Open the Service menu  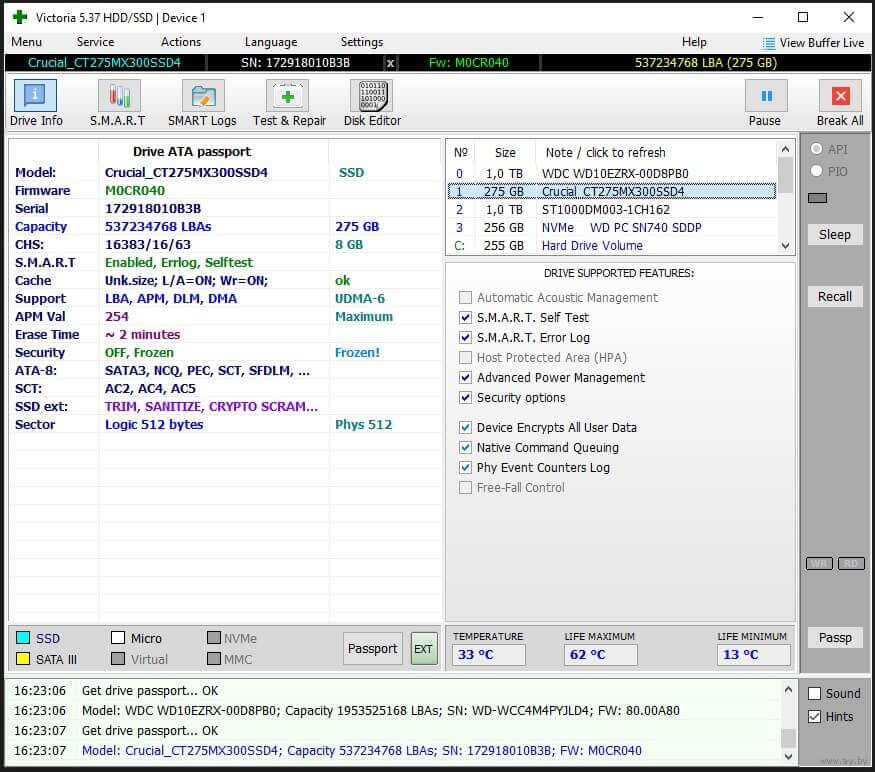pyautogui.click(x=95, y=42)
